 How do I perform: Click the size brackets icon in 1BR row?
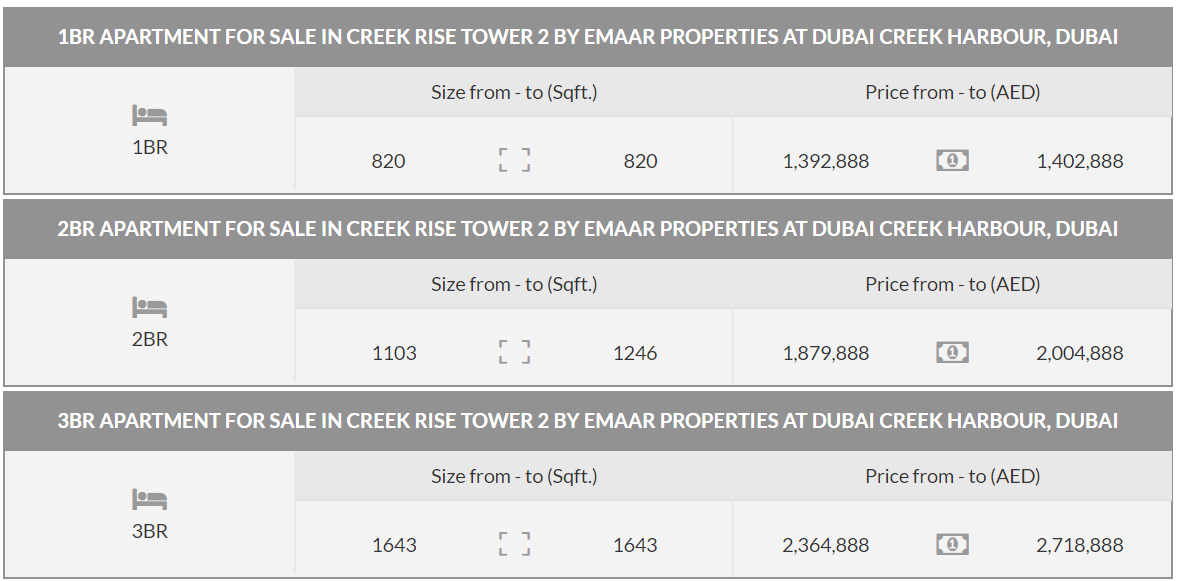click(x=514, y=160)
